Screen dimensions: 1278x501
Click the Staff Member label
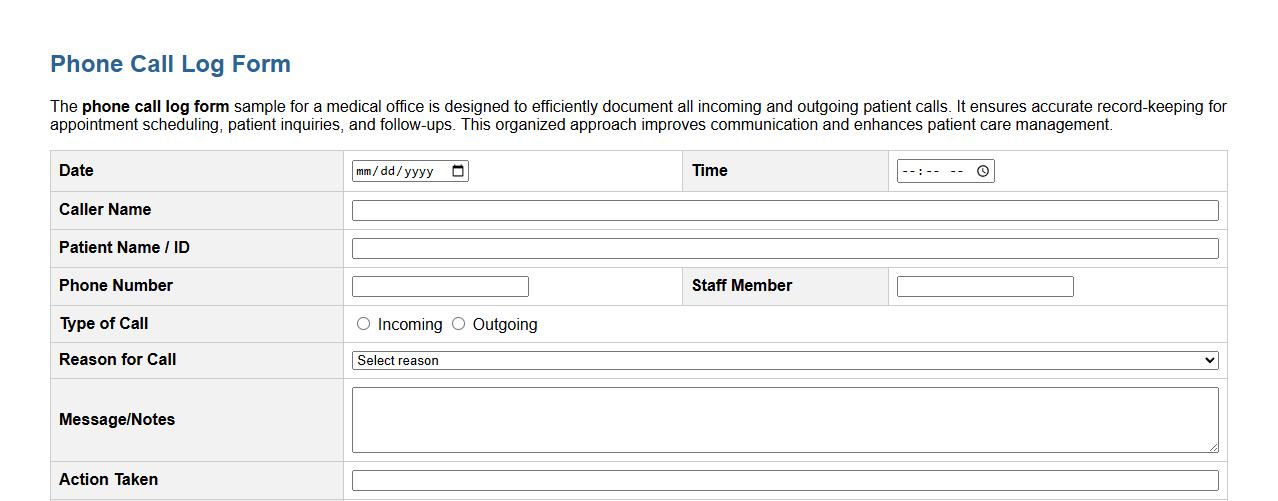(742, 285)
